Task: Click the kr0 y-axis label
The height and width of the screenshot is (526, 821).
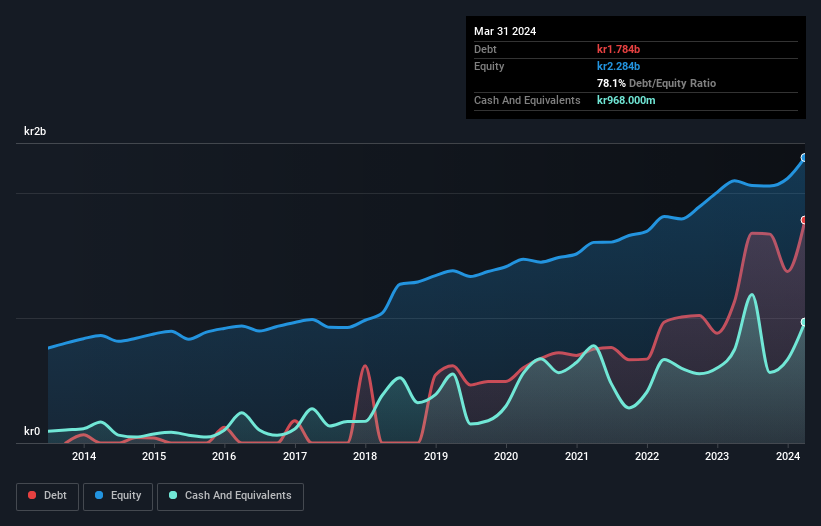Action: click(32, 431)
